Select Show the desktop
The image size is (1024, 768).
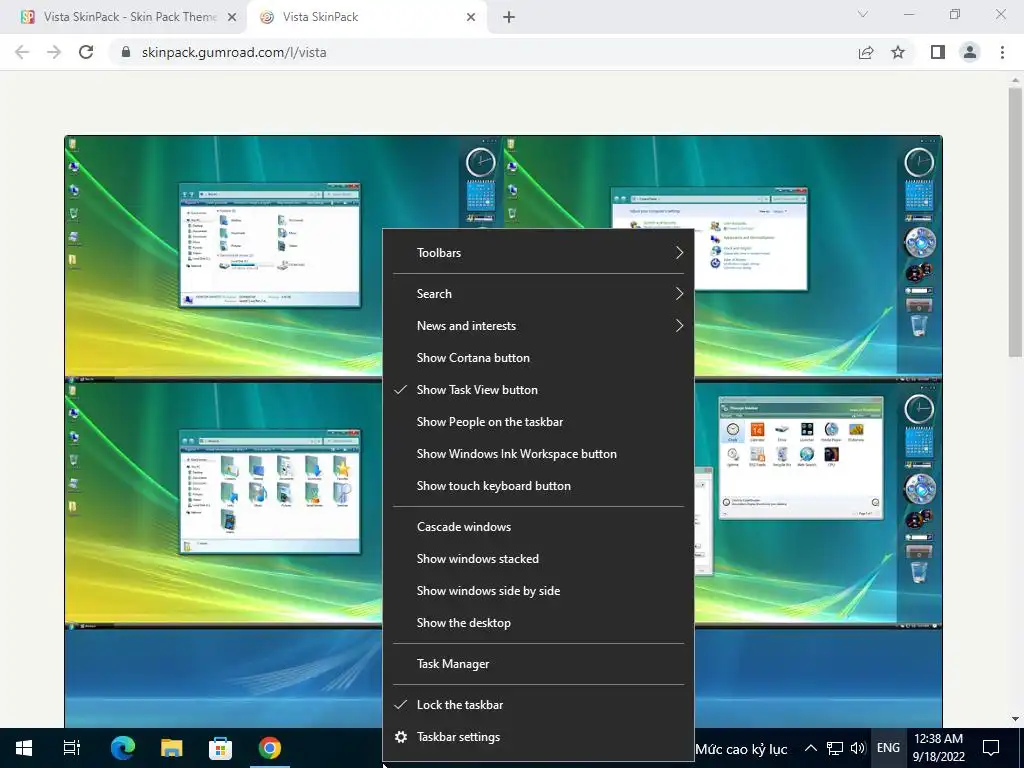[538, 623]
